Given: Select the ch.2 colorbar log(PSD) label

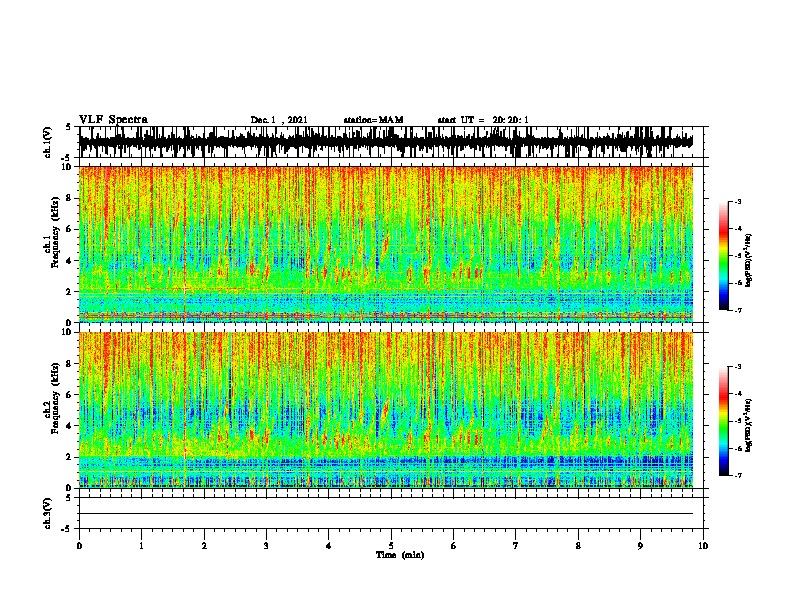Looking at the screenshot, I should point(748,425).
